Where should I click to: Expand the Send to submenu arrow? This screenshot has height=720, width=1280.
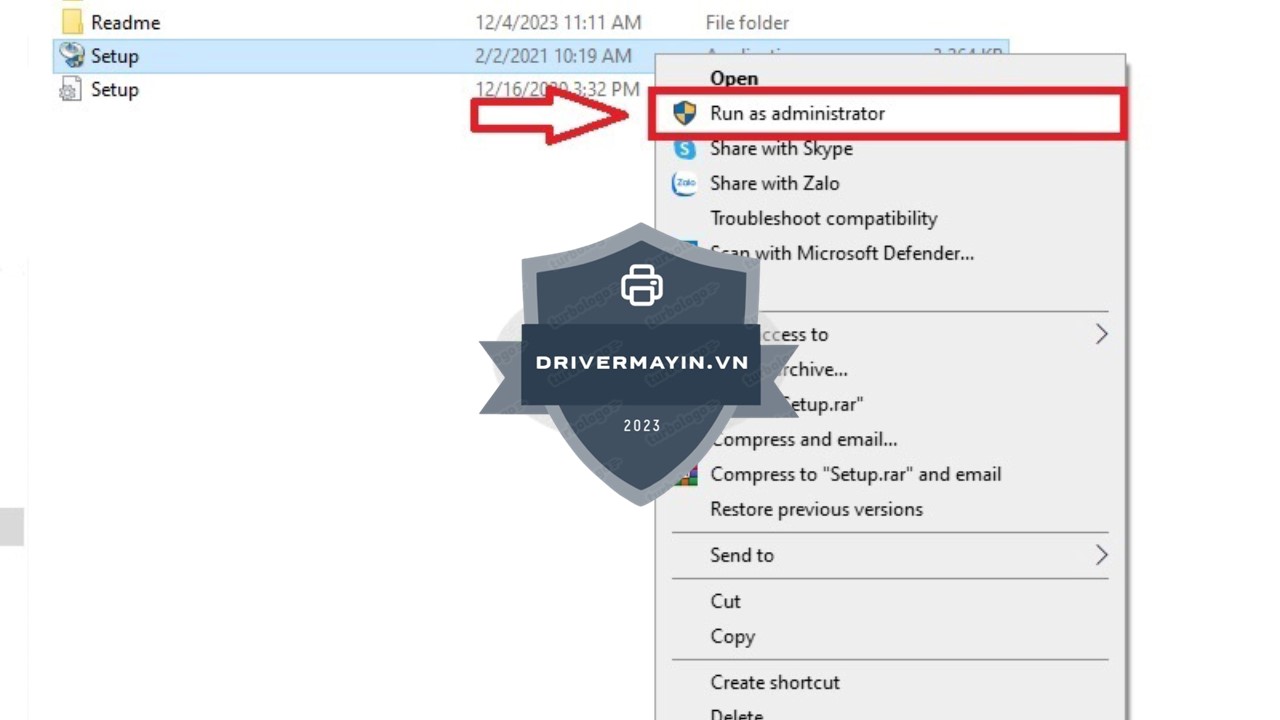[x=1101, y=555]
